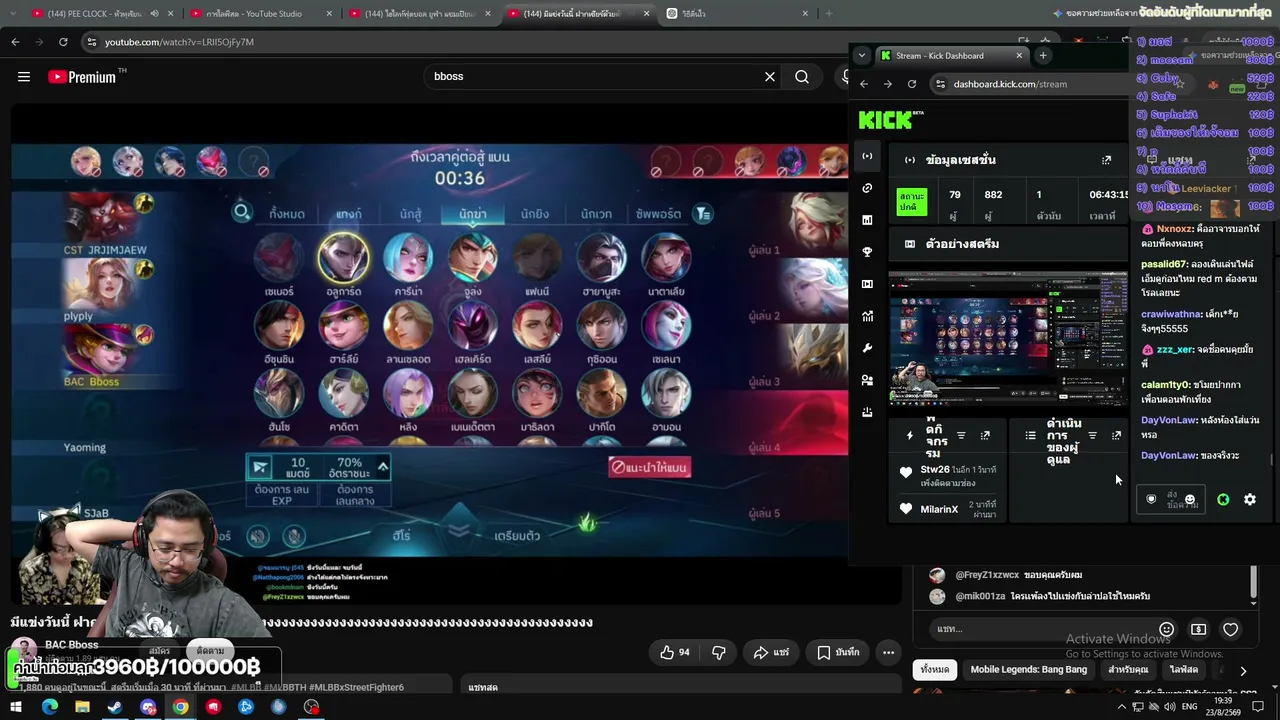The image size is (1280, 720).
Task: Open the Windows Start menu
Action: coord(16,707)
